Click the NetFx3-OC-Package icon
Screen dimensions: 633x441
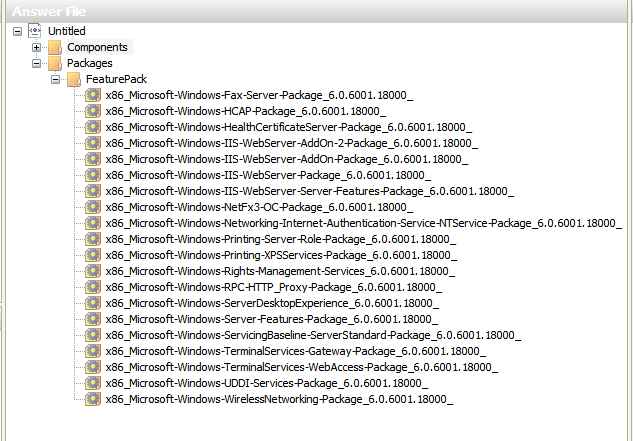coord(93,207)
